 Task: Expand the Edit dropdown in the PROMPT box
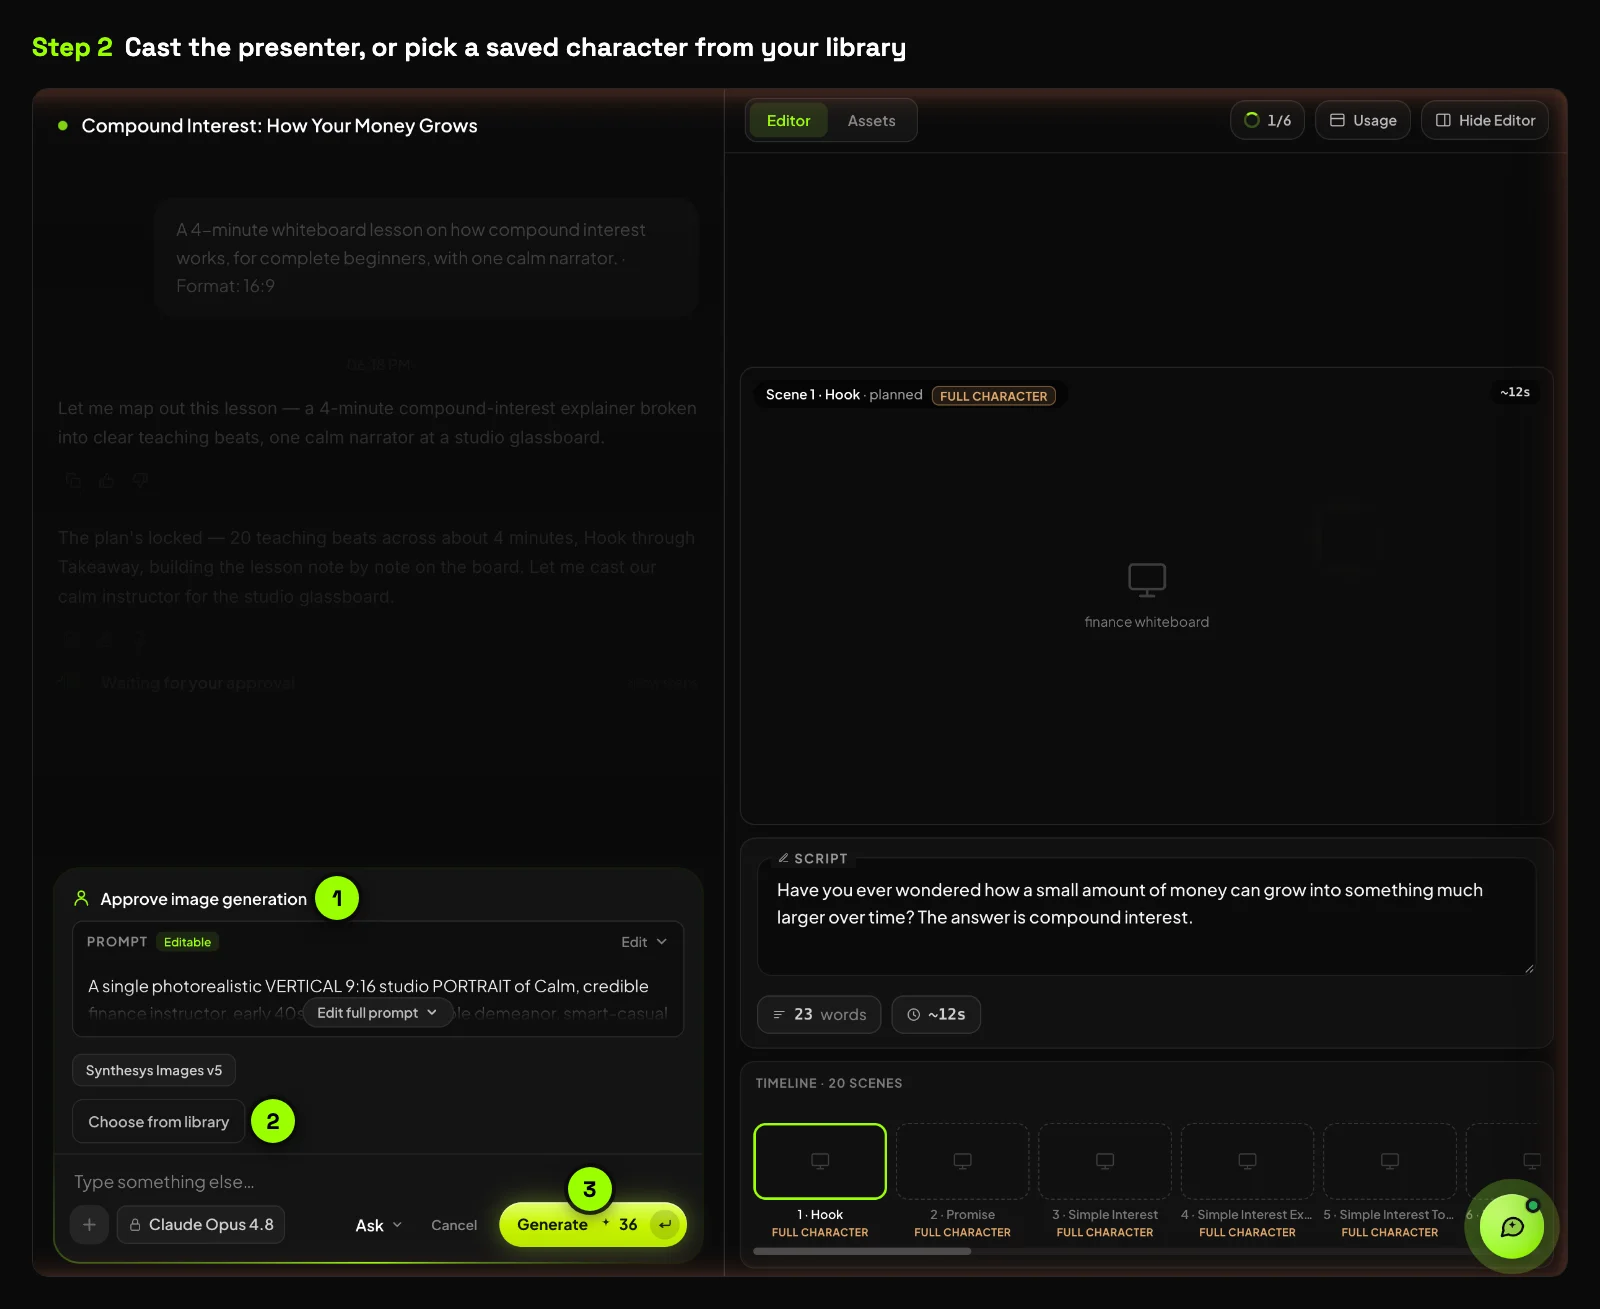pyautogui.click(x=644, y=942)
